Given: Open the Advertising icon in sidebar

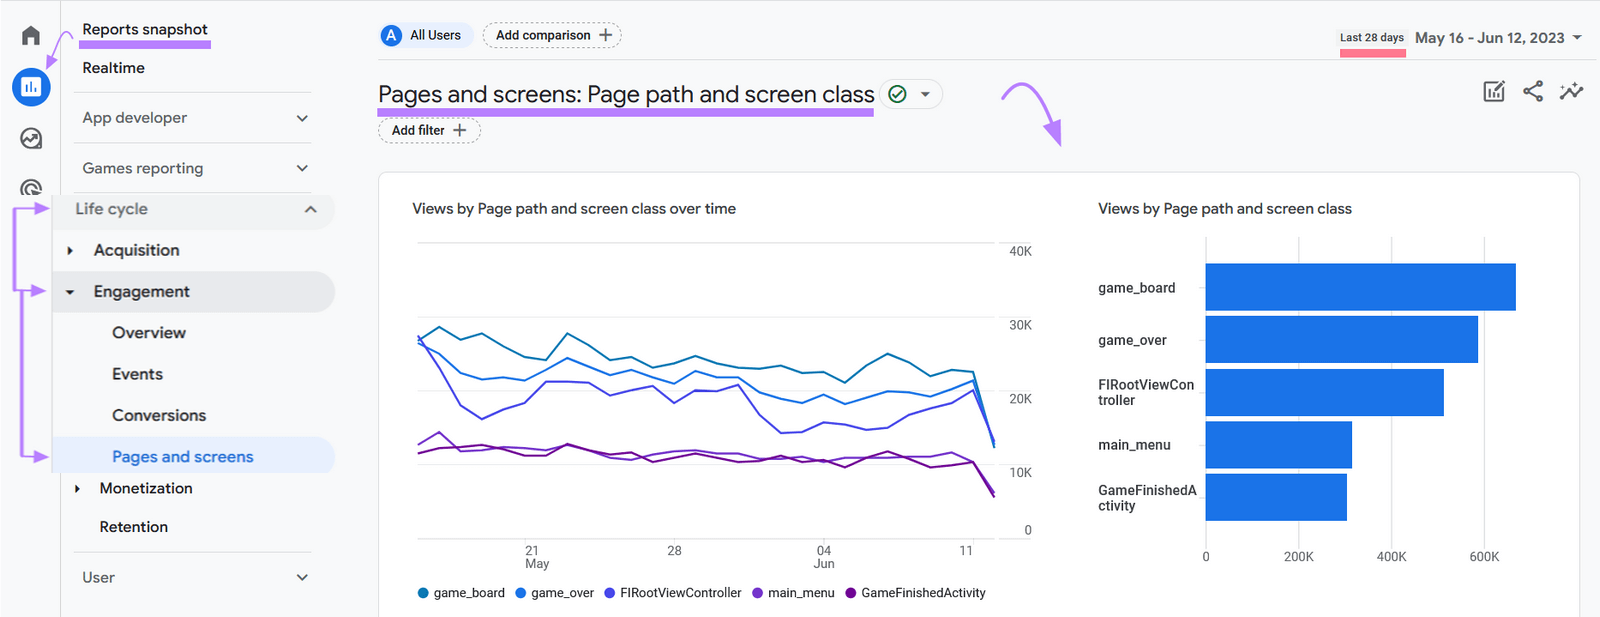Looking at the screenshot, I should click(x=31, y=186).
